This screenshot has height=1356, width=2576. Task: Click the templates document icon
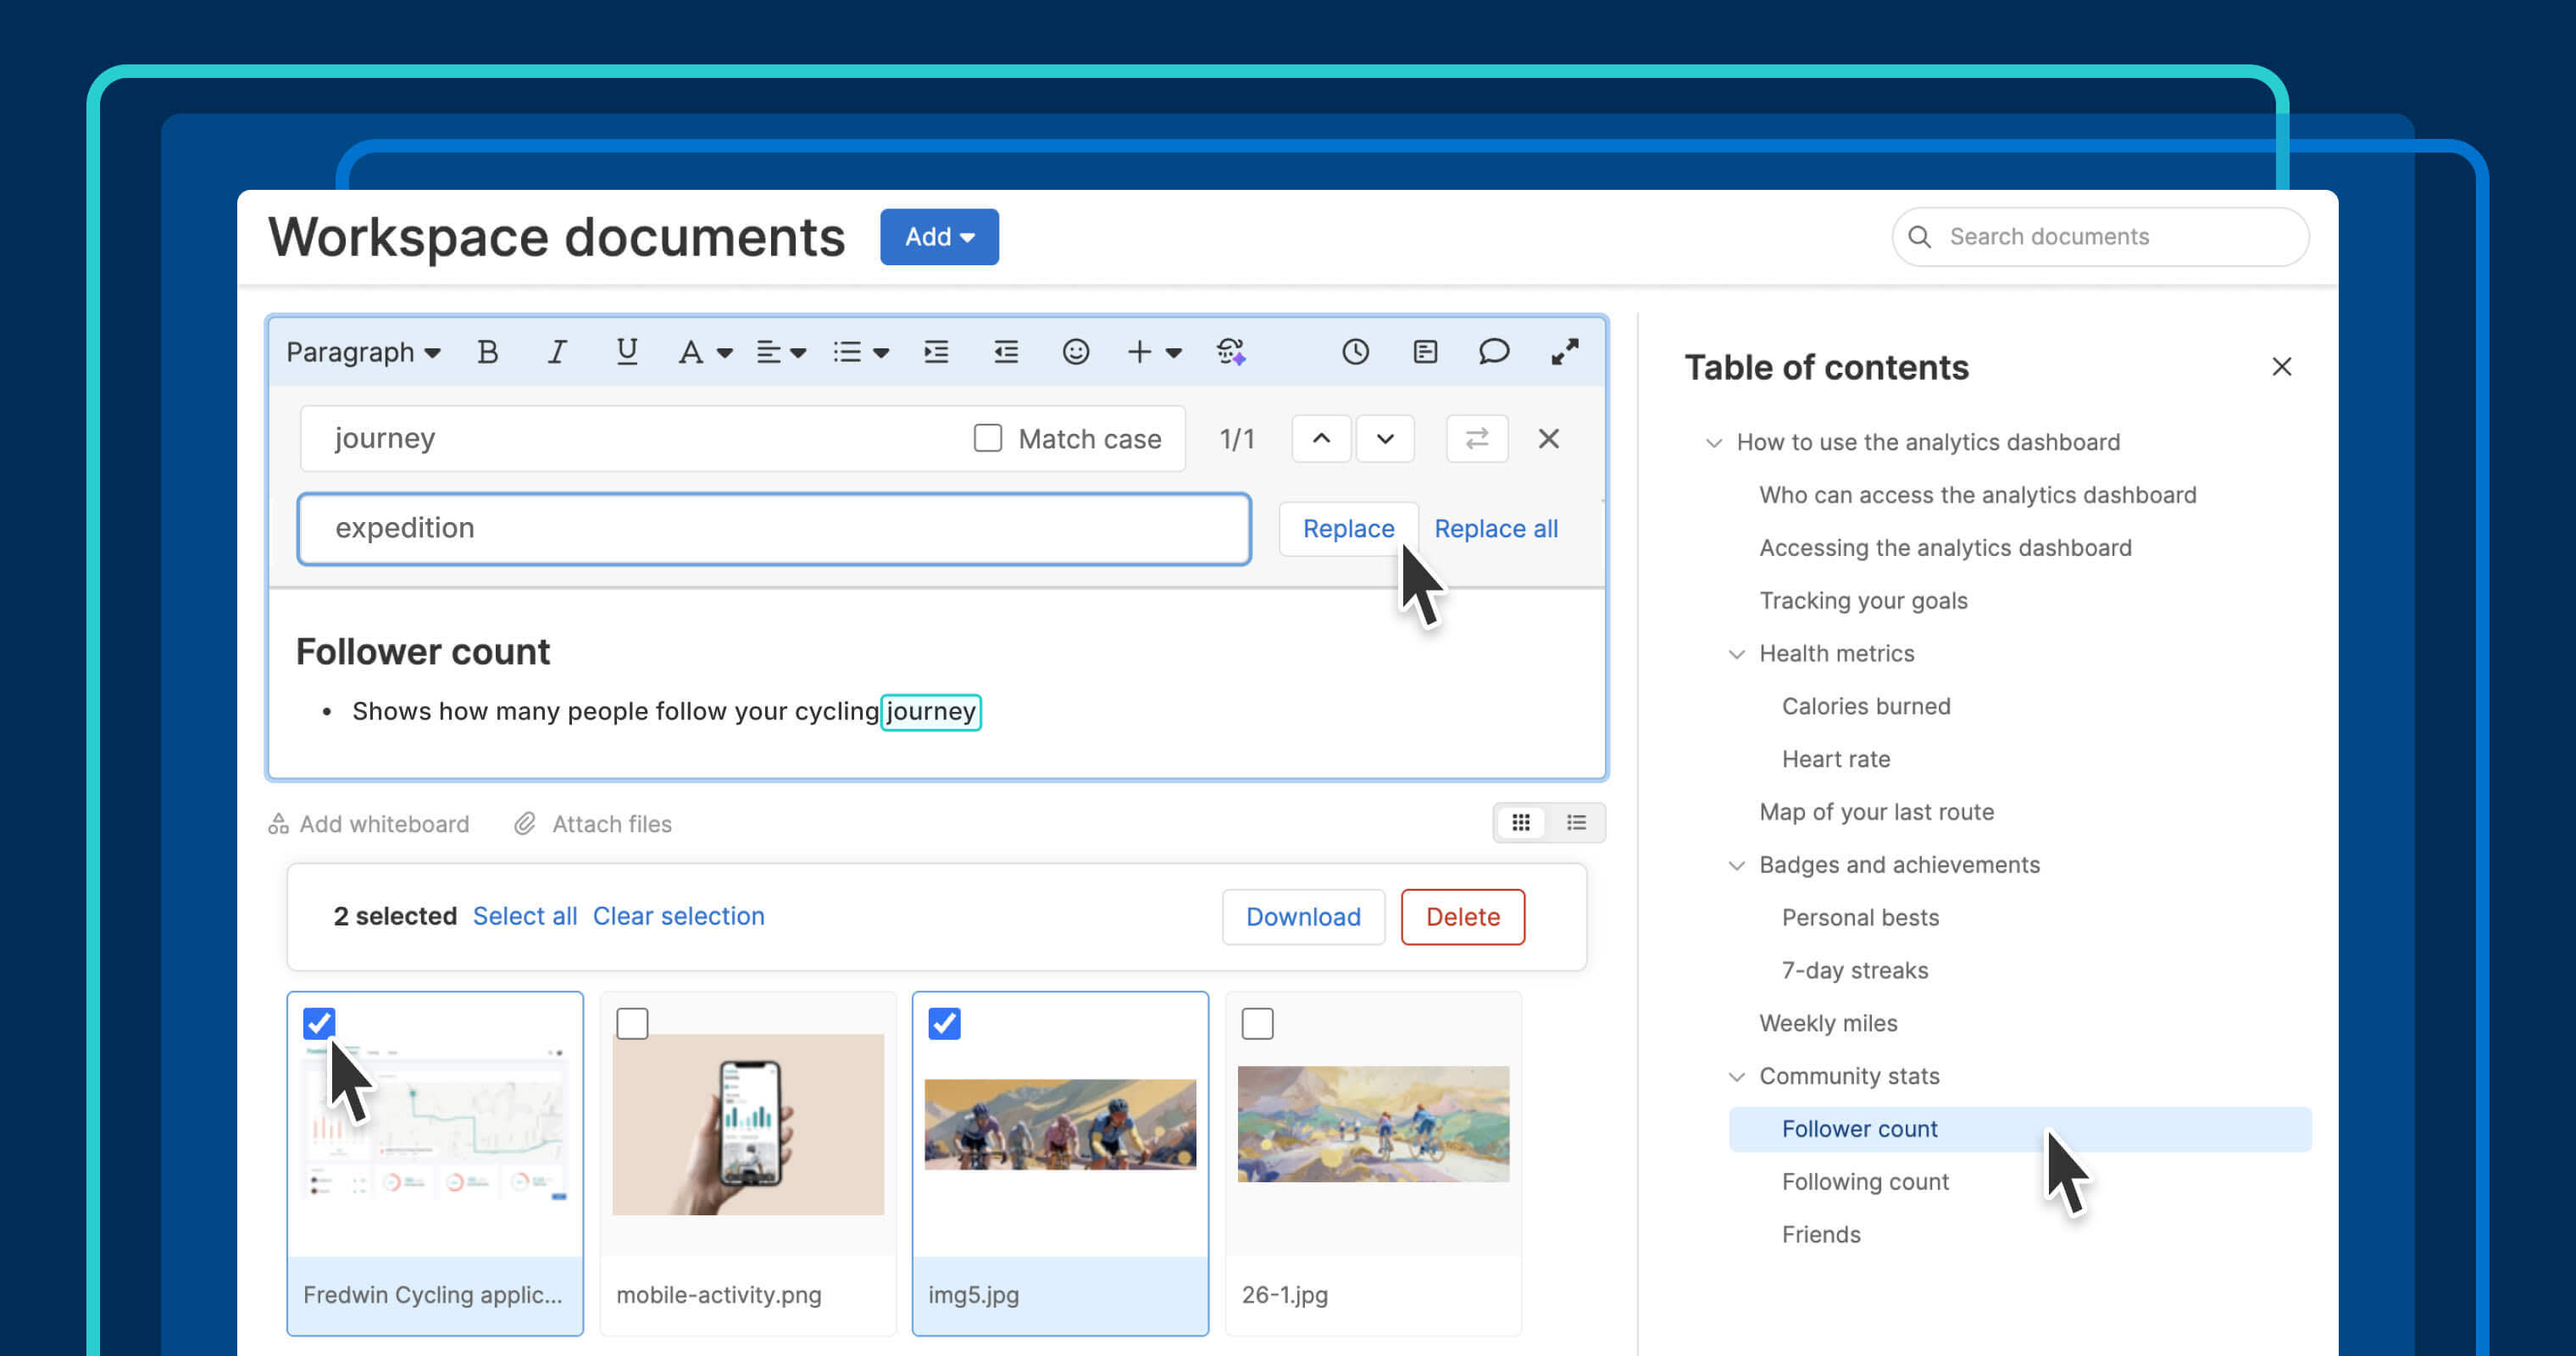pyautogui.click(x=1425, y=352)
